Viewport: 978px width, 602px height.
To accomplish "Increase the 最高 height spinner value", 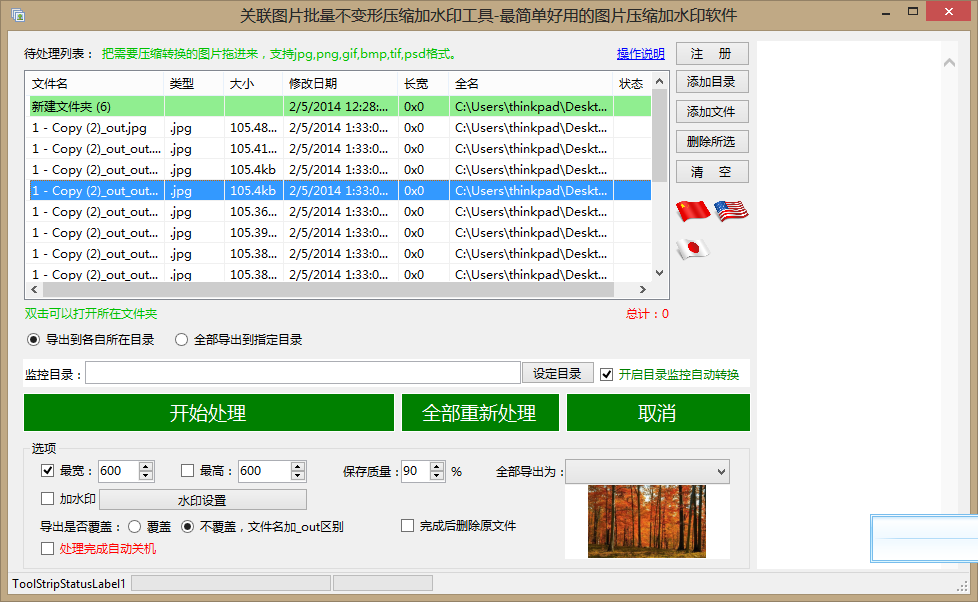I will 298,466.
